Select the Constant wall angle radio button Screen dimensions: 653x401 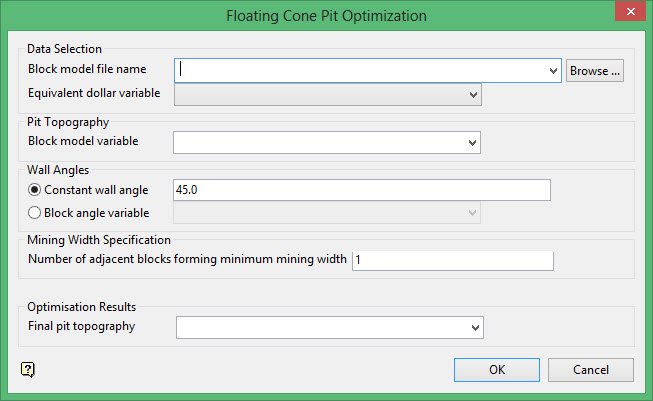click(x=35, y=189)
